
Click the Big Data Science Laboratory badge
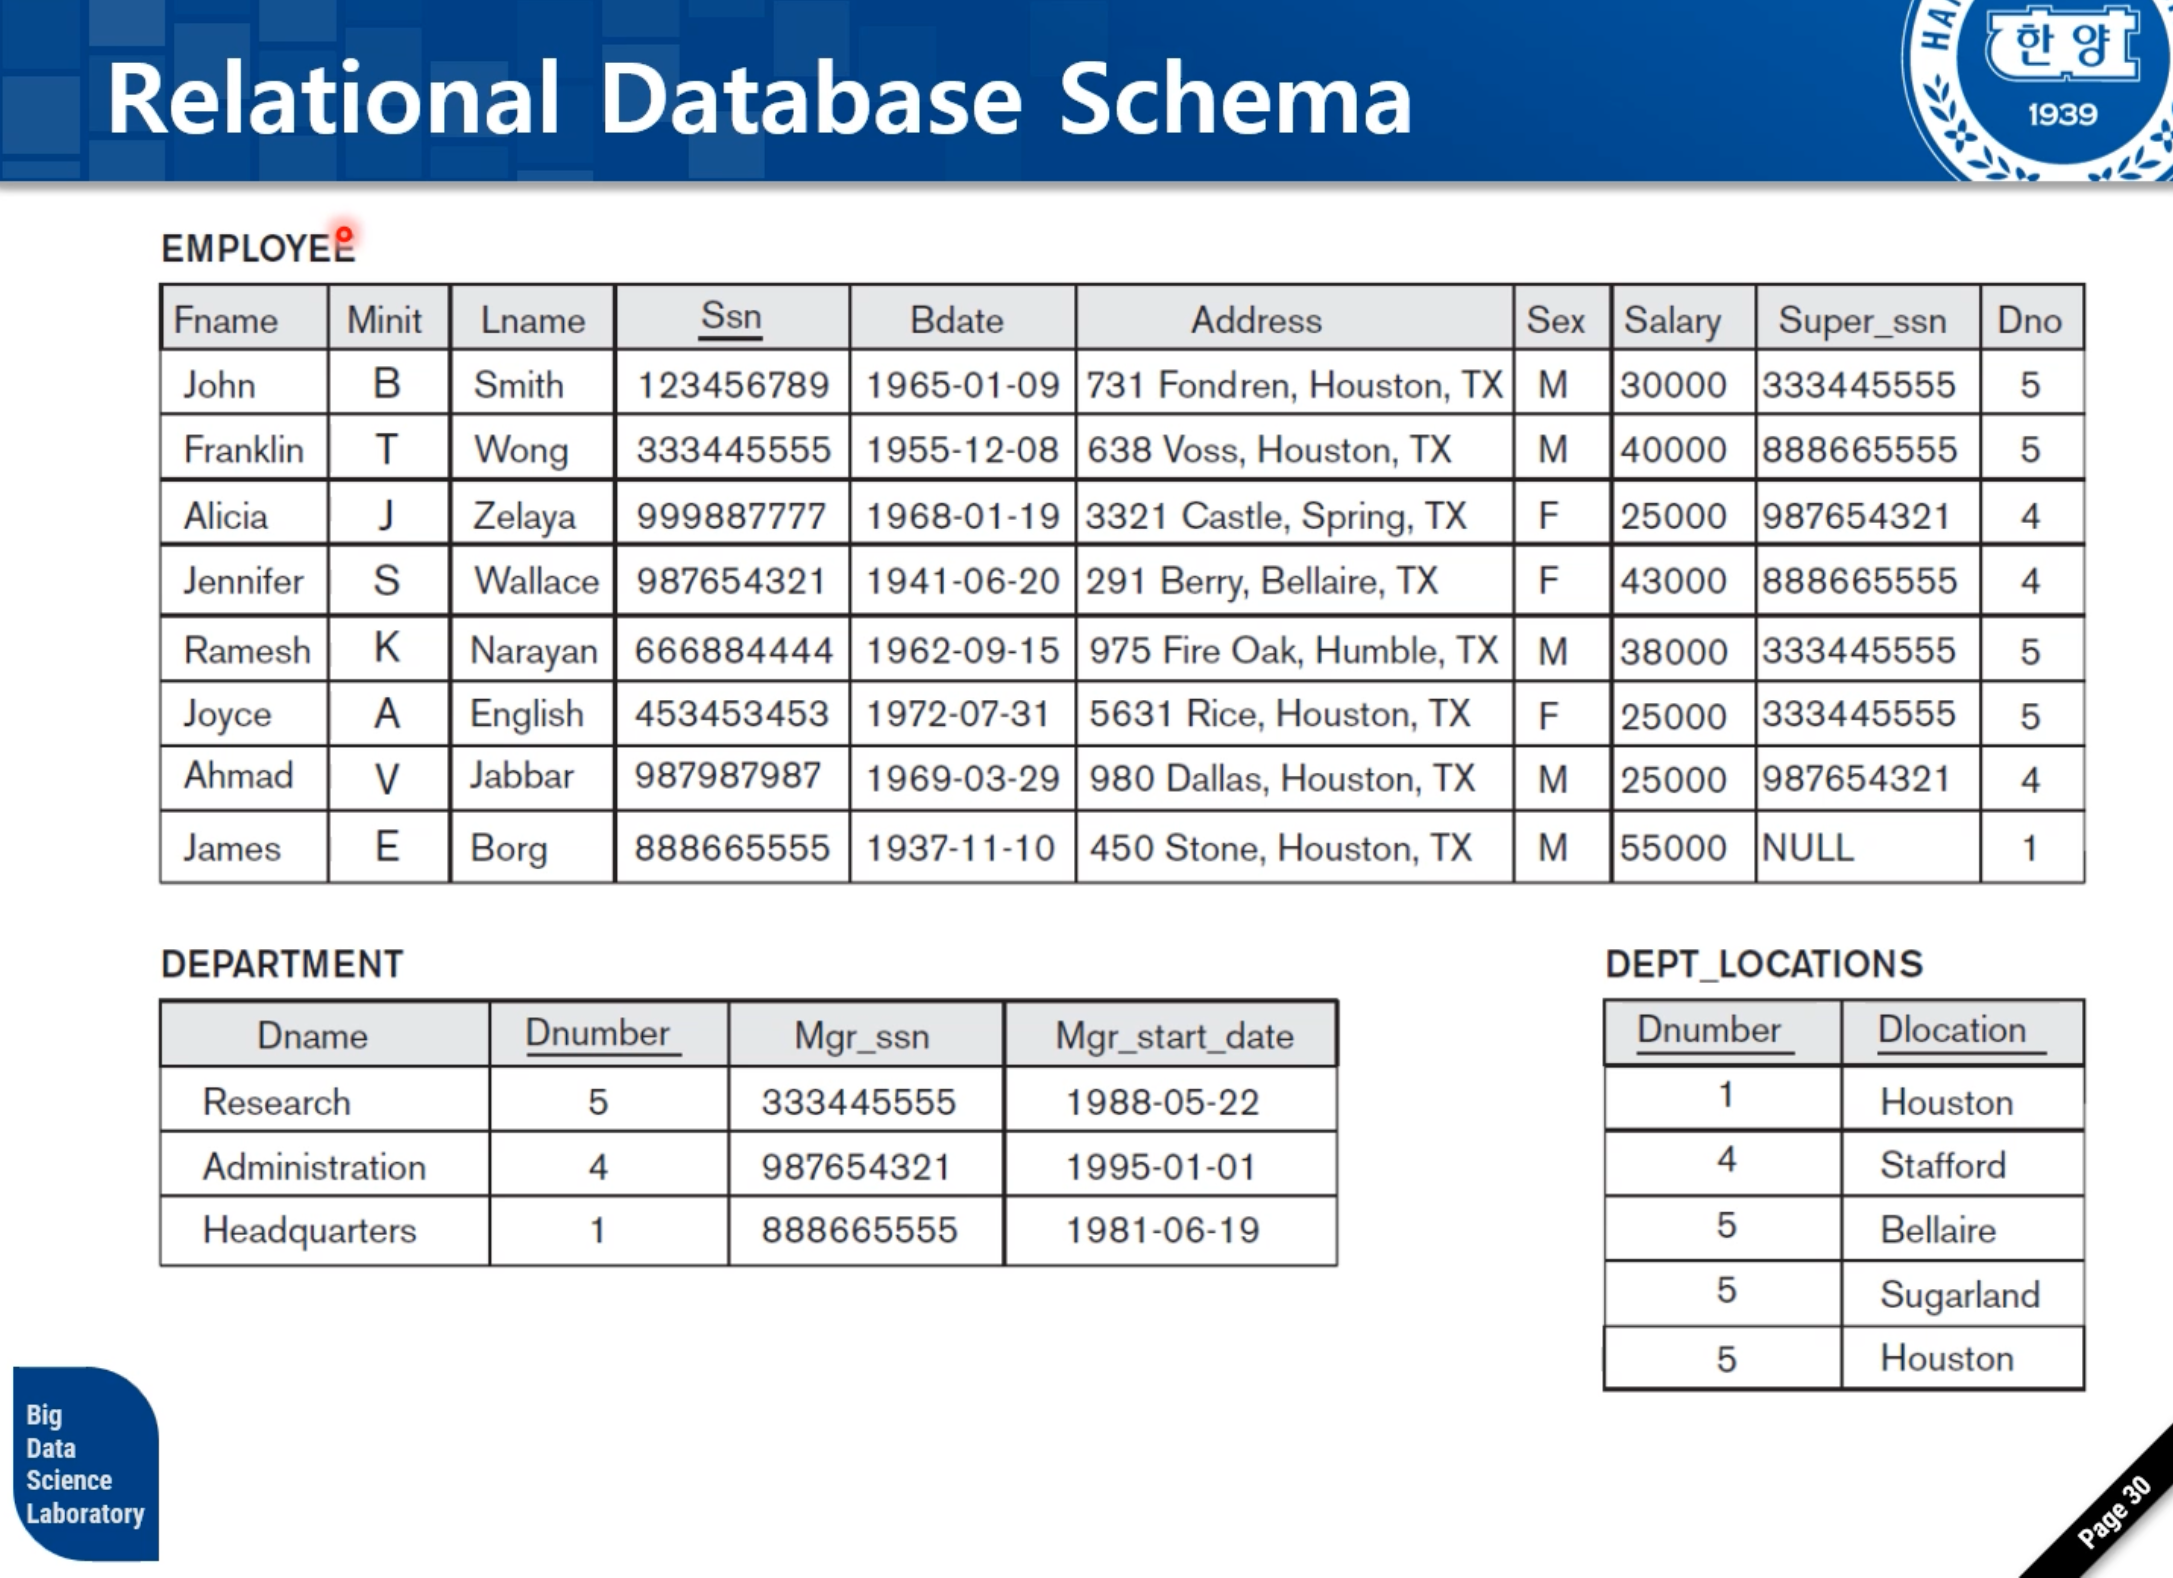pos(84,1463)
